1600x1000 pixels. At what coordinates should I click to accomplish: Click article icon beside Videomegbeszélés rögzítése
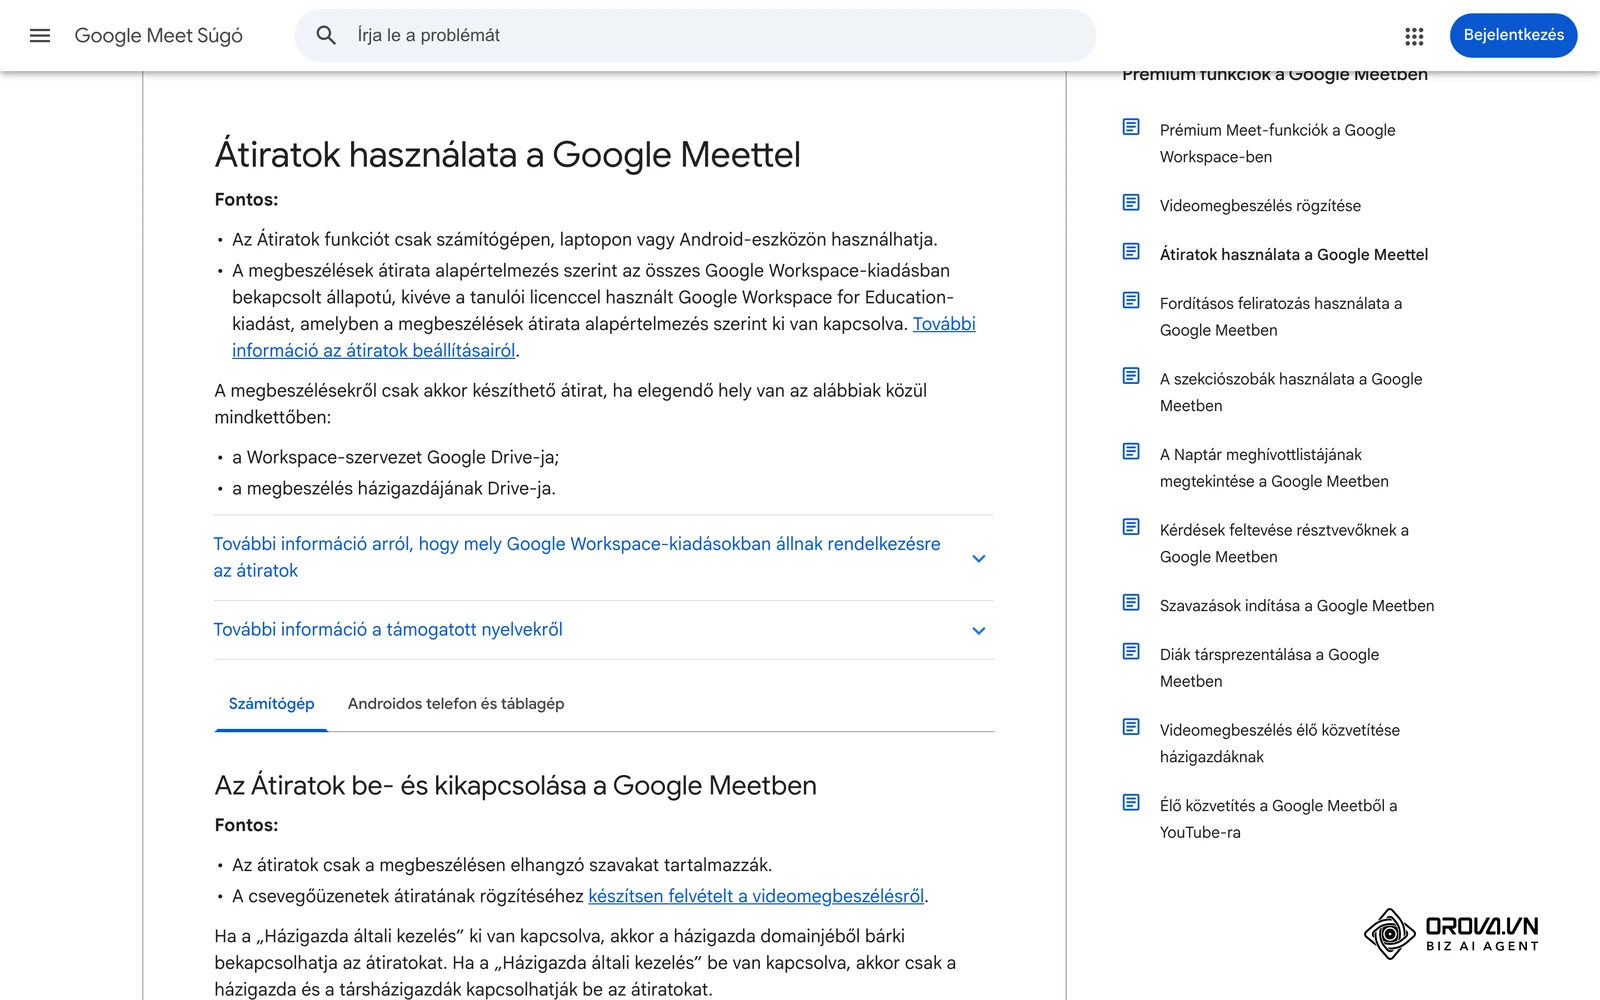click(x=1131, y=203)
